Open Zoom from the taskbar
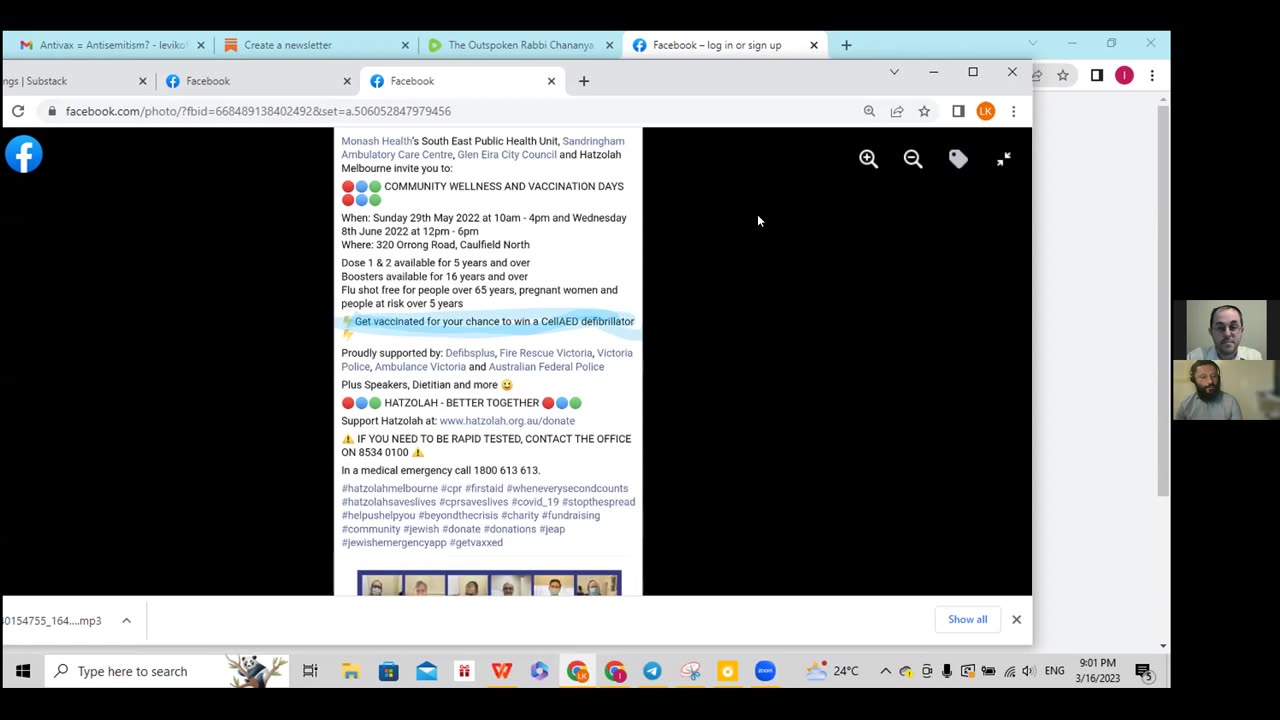 click(x=765, y=671)
